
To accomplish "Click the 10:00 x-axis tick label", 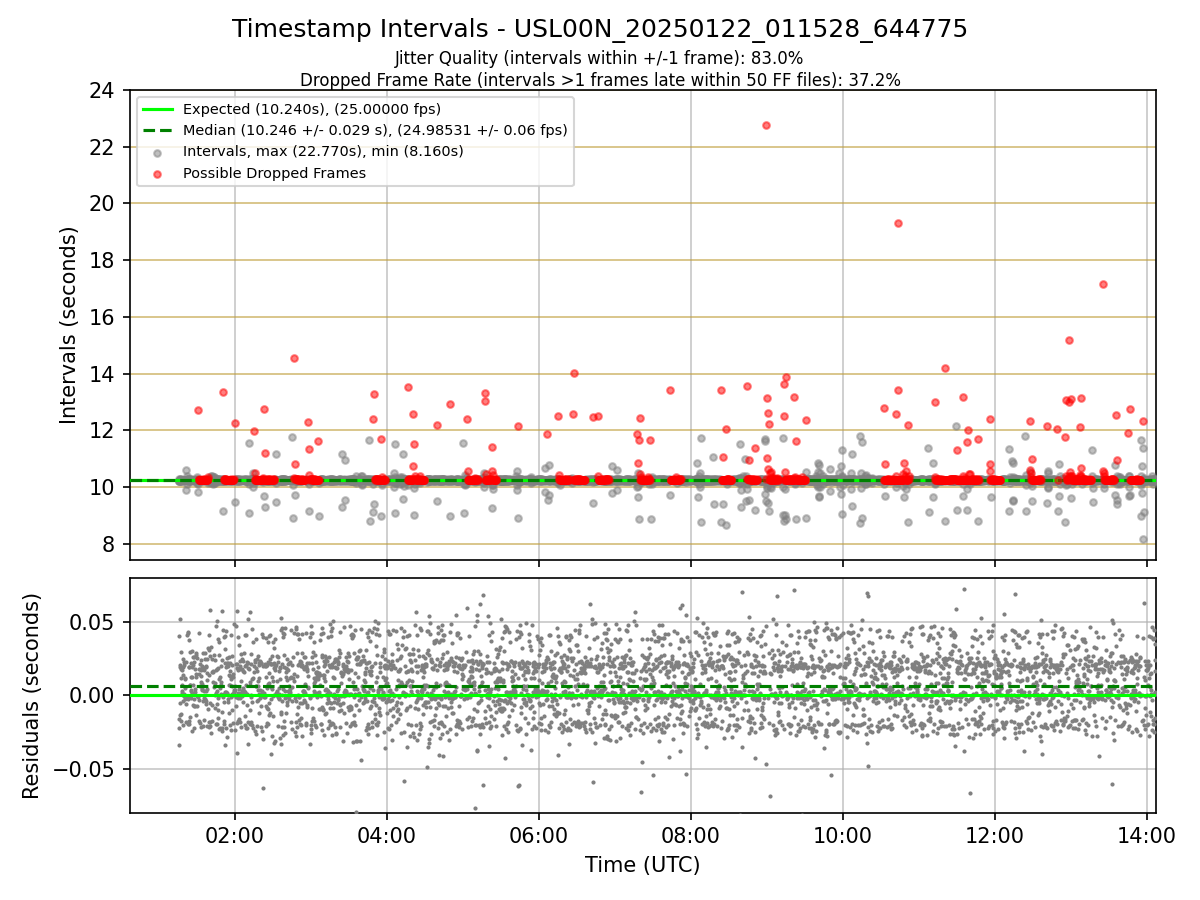I will pyautogui.click(x=843, y=835).
